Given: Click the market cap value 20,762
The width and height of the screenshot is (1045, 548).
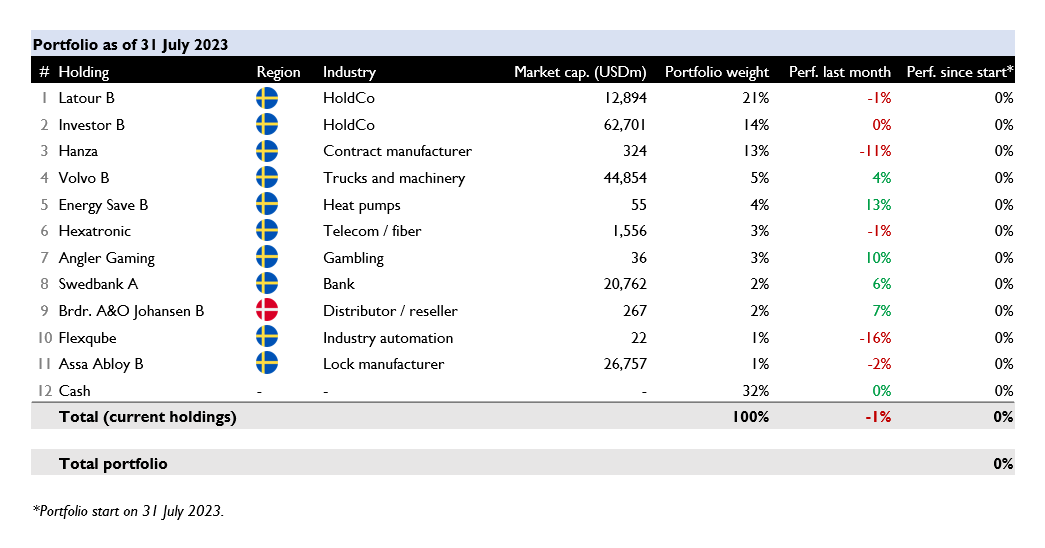Looking at the screenshot, I should click(625, 284).
